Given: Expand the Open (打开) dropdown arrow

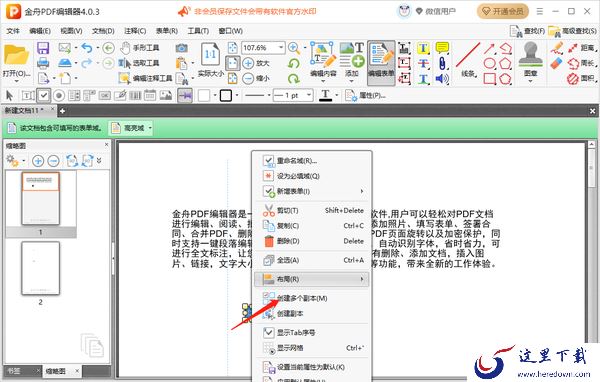Looking at the screenshot, I should pos(16,81).
